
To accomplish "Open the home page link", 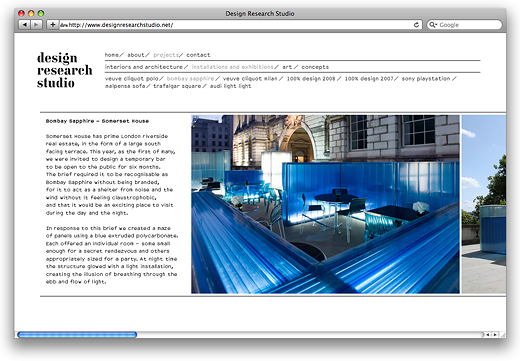I will [x=112, y=55].
